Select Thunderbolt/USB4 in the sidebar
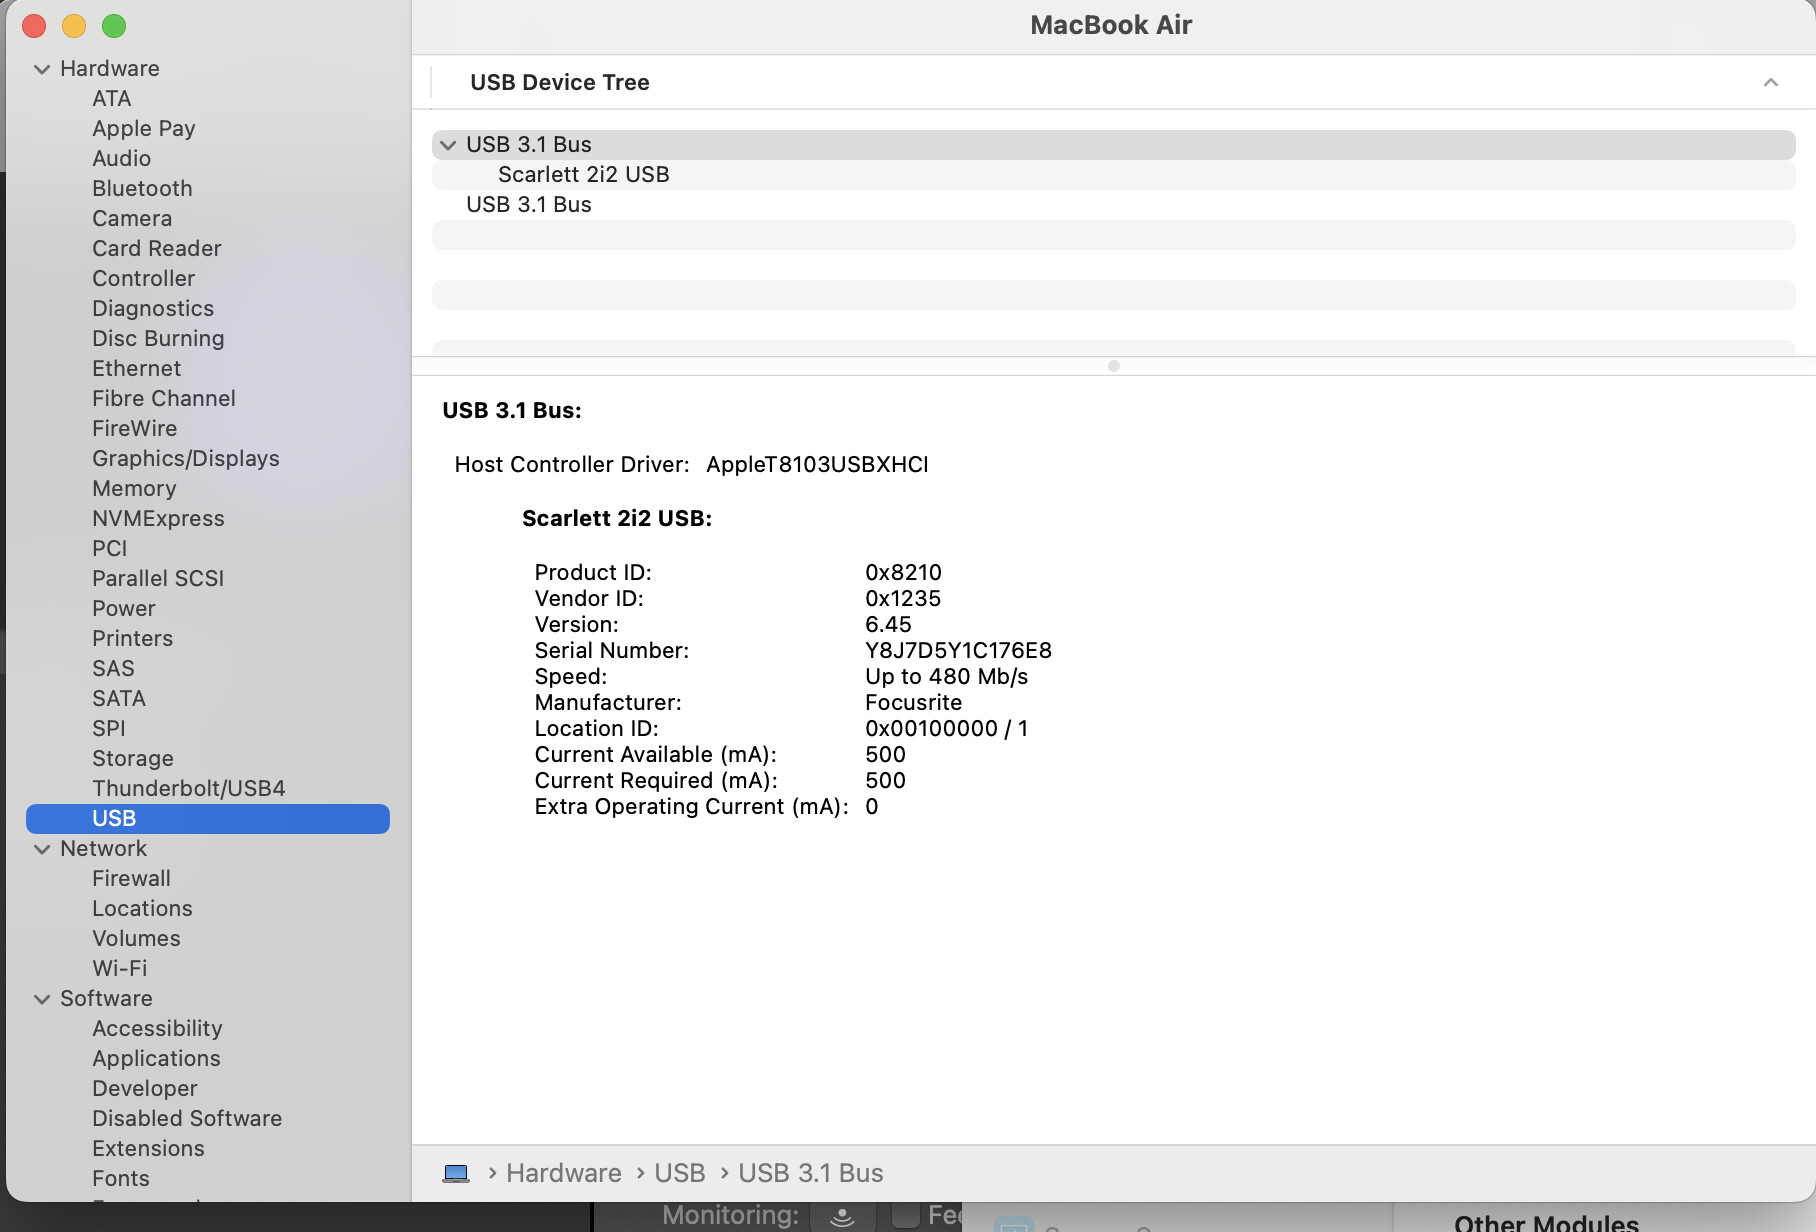 [189, 788]
